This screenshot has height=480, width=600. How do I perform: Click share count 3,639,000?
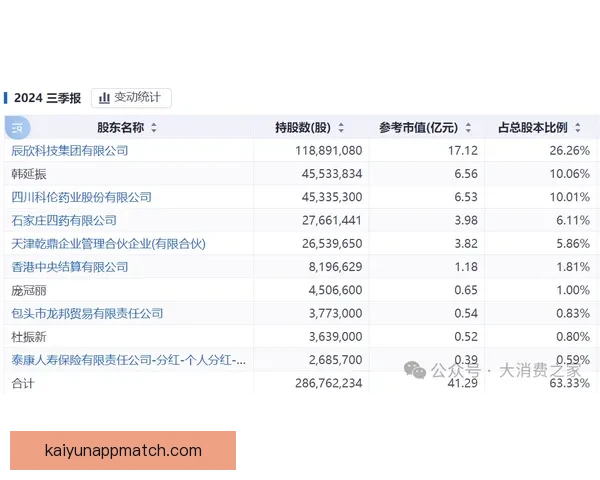coord(335,337)
